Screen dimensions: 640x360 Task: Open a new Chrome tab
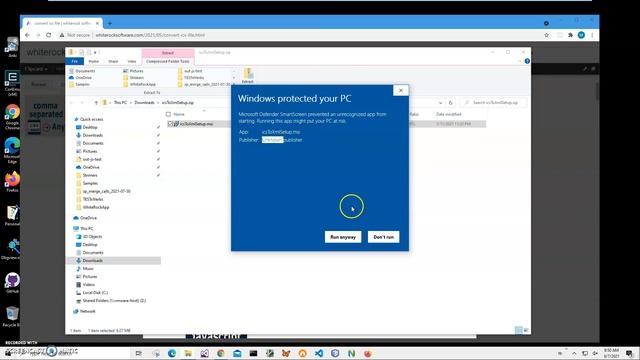point(110,23)
